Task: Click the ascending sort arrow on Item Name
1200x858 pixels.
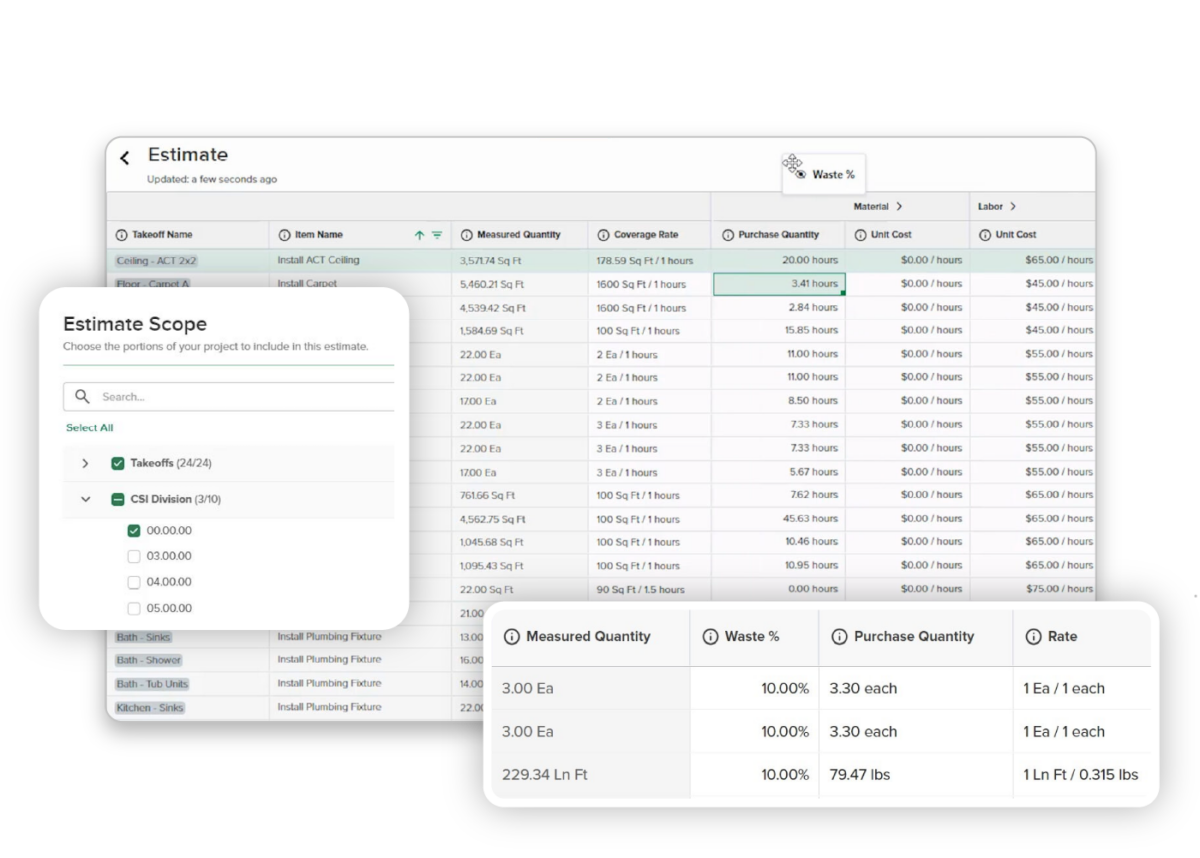Action: [418, 234]
